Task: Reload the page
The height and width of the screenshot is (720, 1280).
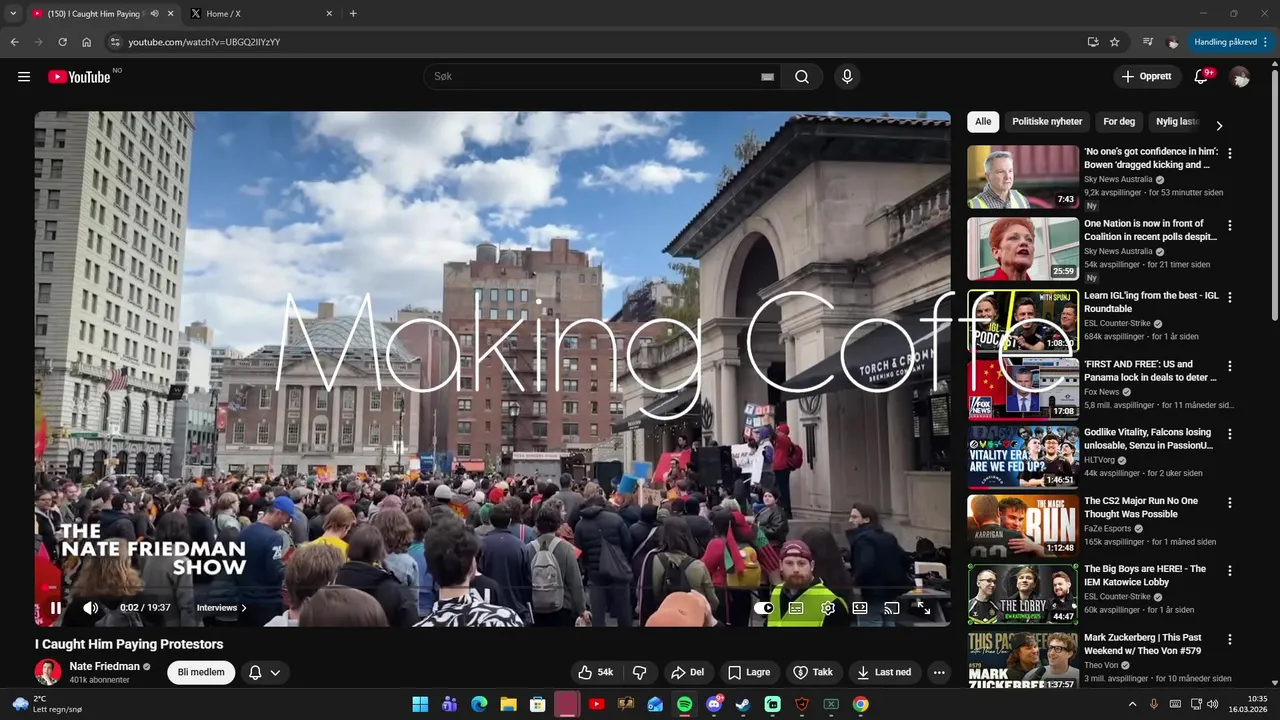Action: pyautogui.click(x=62, y=42)
